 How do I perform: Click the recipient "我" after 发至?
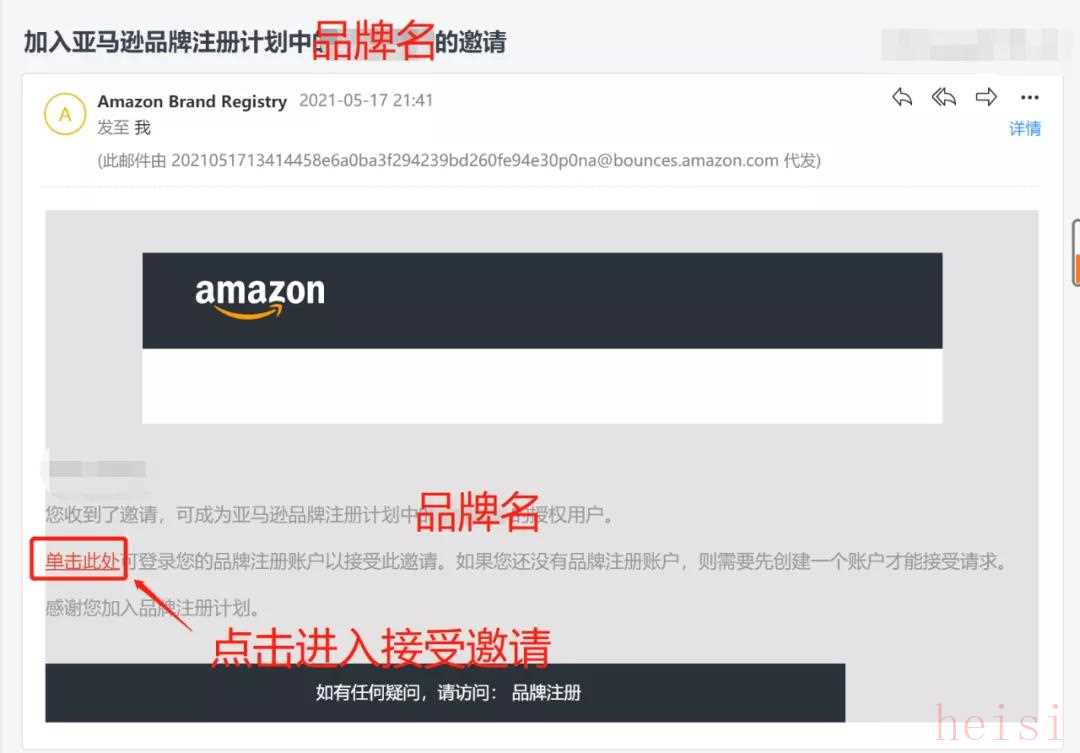[143, 127]
